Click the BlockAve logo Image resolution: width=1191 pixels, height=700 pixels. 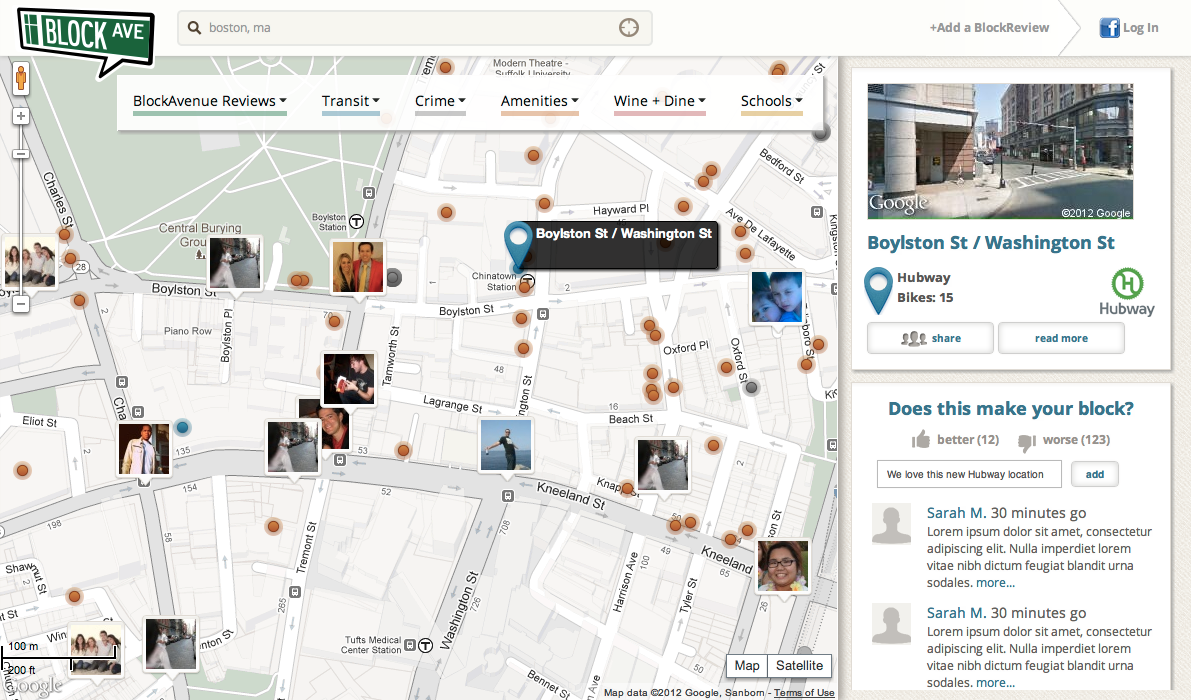tap(85, 36)
